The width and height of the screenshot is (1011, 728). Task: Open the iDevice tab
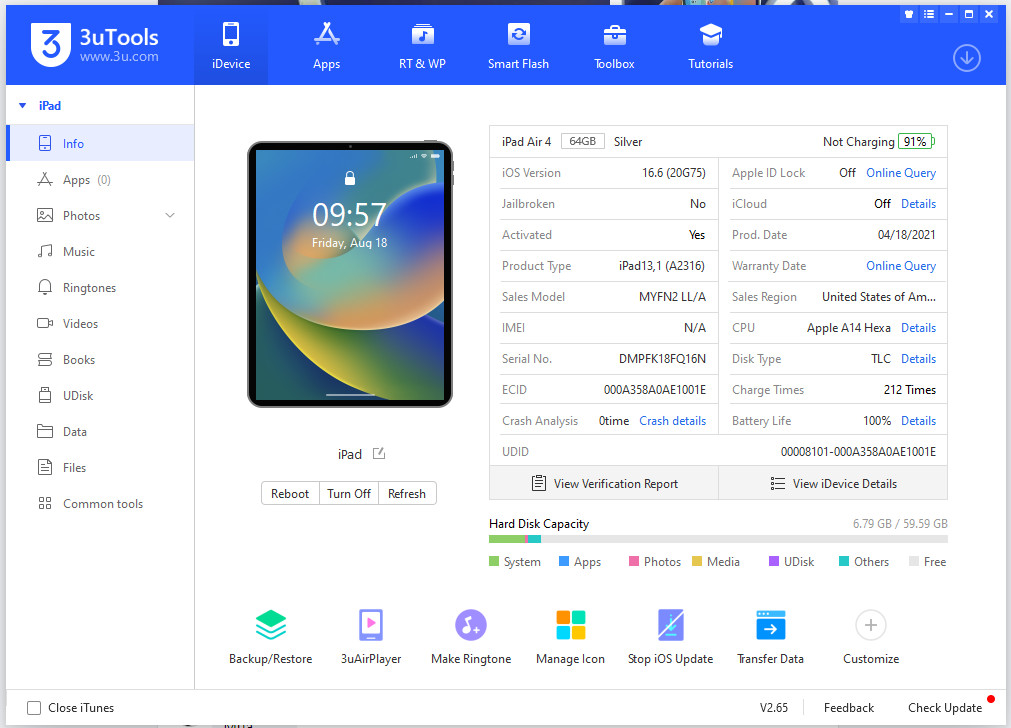click(231, 46)
